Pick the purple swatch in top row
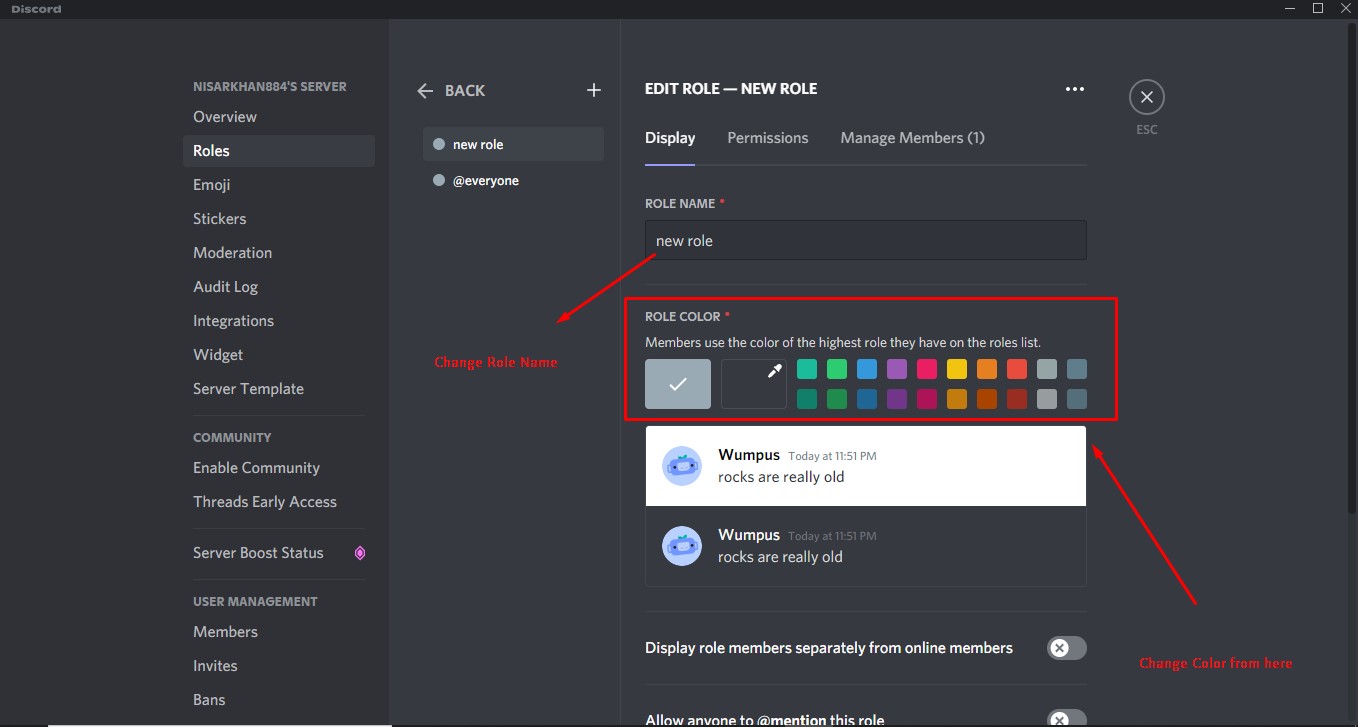This screenshot has width=1358, height=727. 897,369
